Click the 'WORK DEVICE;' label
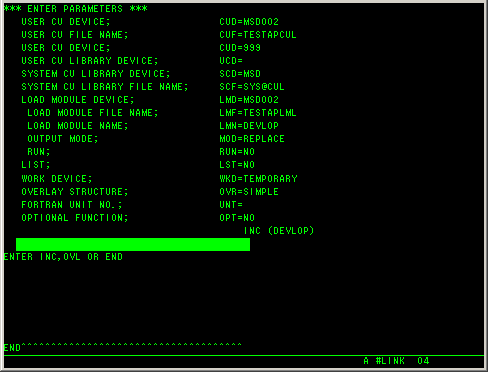The width and height of the screenshot is (488, 372). tap(57, 179)
